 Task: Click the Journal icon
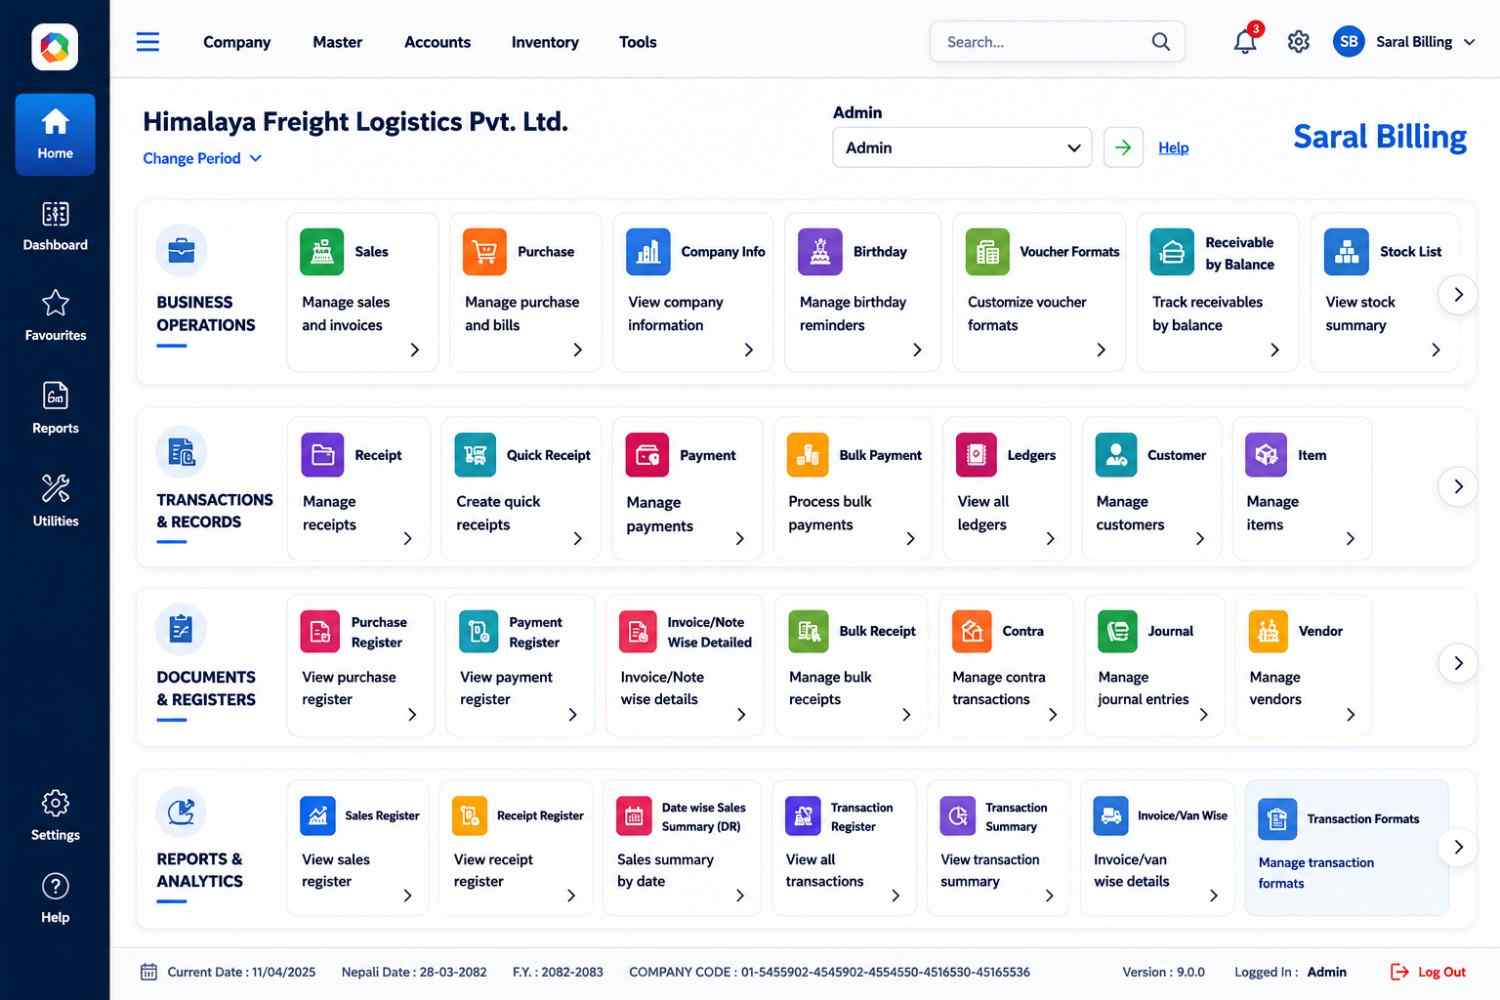point(1117,631)
